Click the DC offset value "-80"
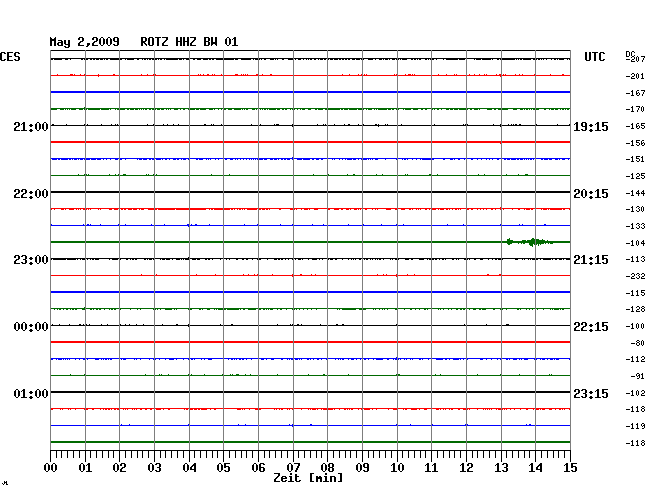The height and width of the screenshot is (494, 650). [x=637, y=343]
